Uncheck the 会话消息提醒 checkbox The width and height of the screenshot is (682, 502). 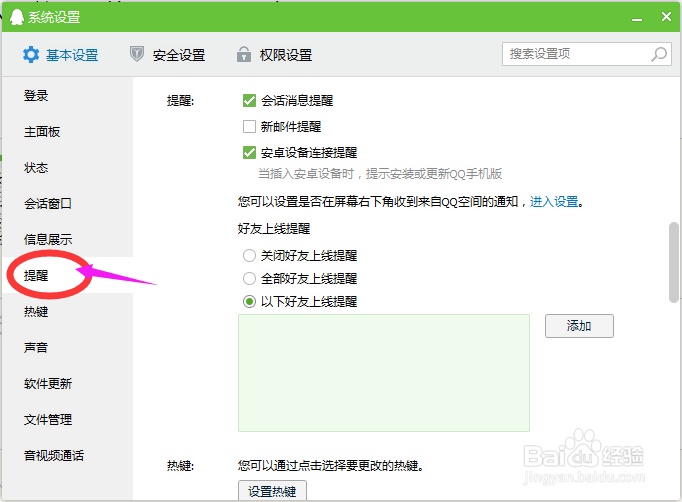(249, 100)
